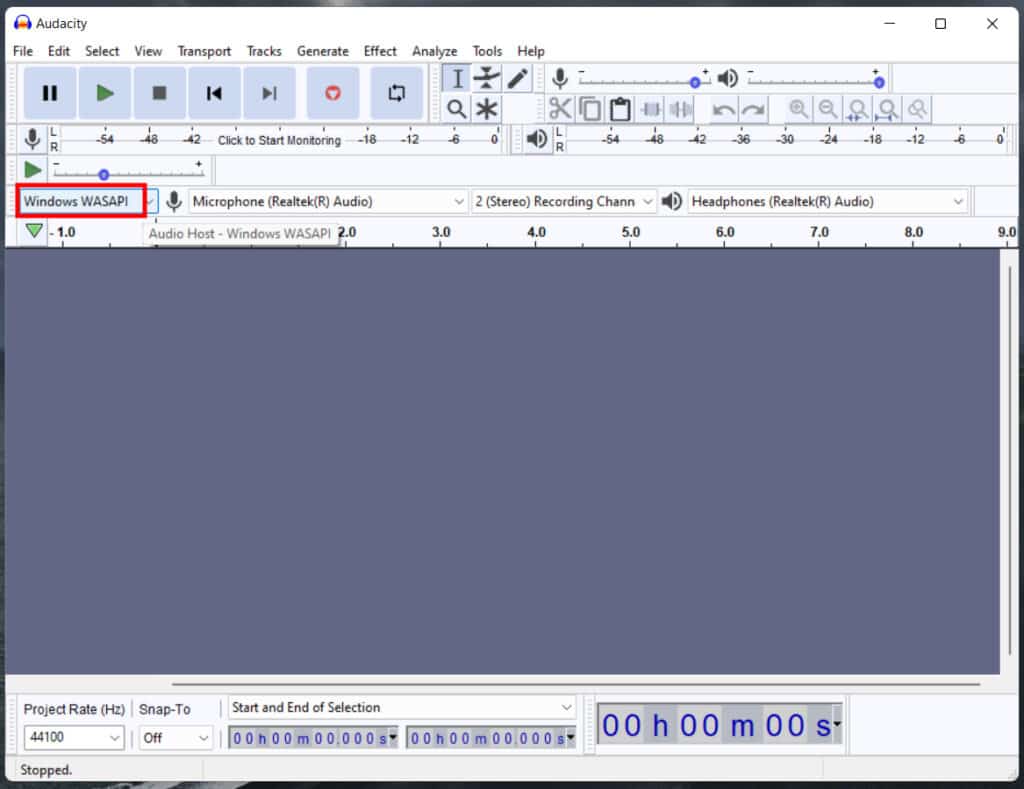
Task: Click the recording volume microphone icon
Action: point(560,79)
